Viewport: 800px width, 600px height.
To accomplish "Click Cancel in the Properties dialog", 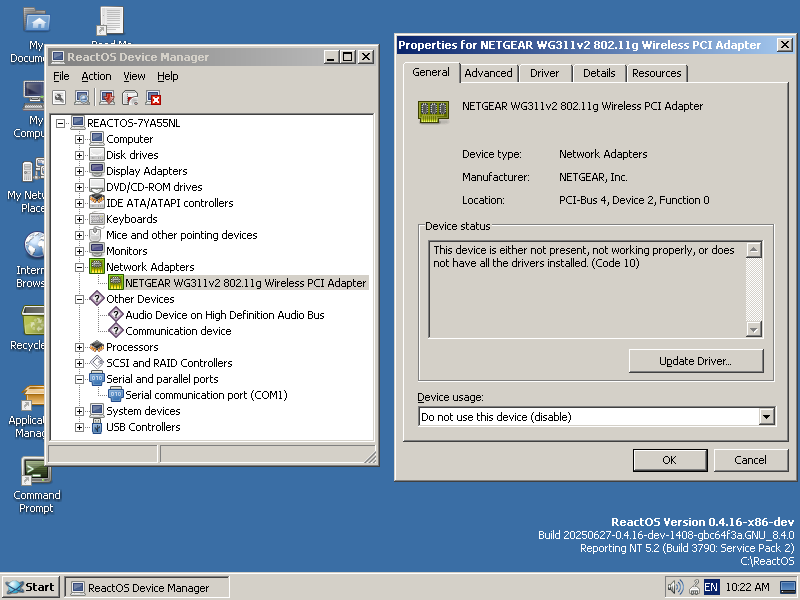I will [751, 460].
